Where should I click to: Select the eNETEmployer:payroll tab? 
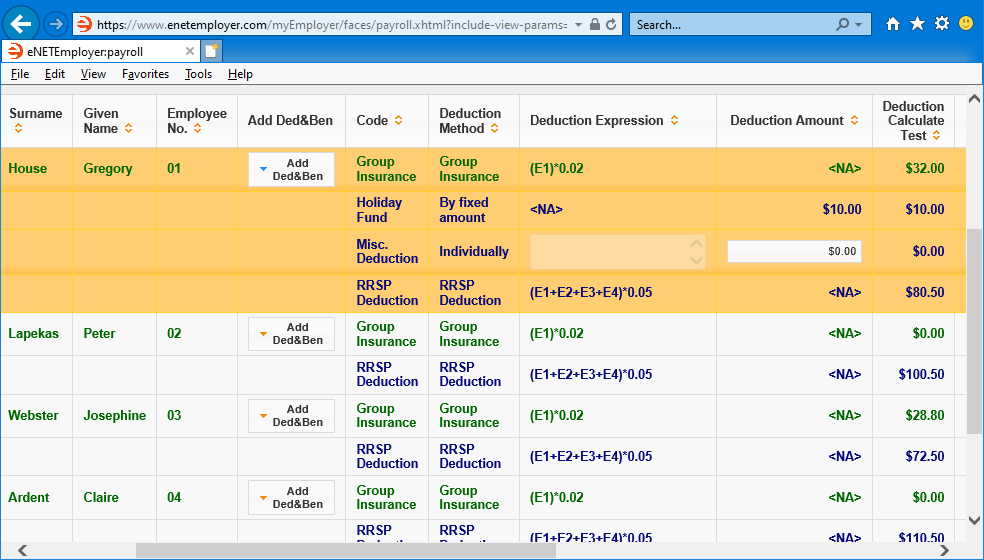coord(100,51)
